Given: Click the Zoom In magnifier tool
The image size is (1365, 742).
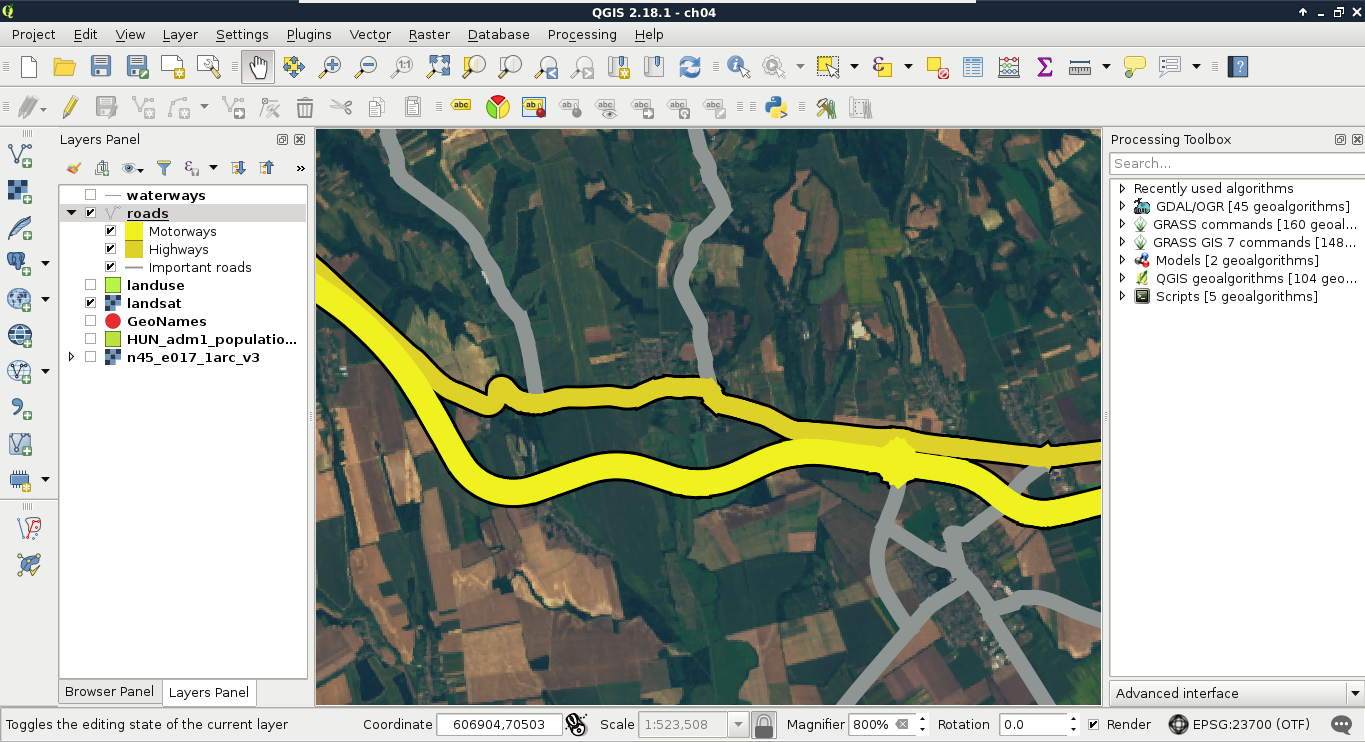Looking at the screenshot, I should pyautogui.click(x=329, y=67).
